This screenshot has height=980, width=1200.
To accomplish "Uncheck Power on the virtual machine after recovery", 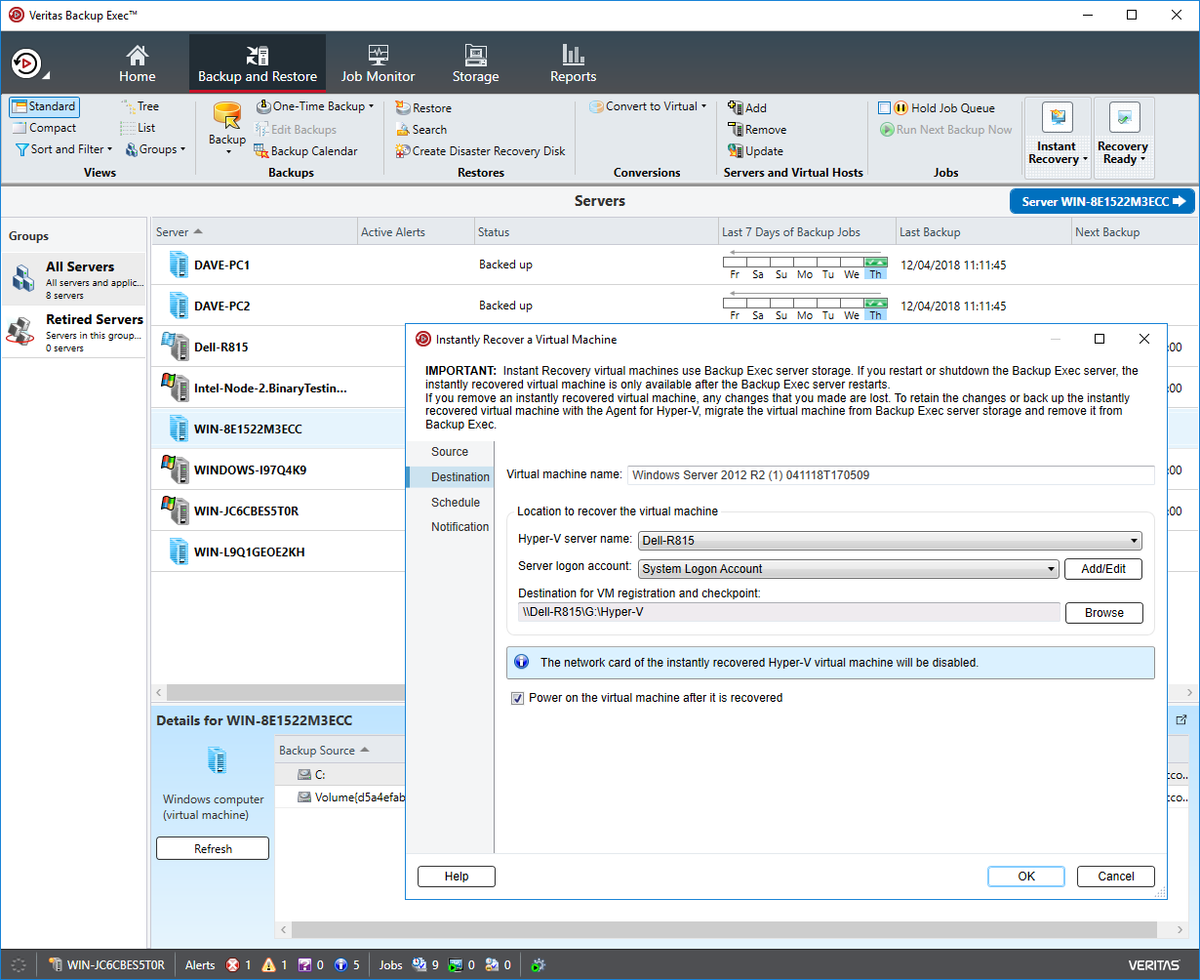I will click(x=518, y=698).
